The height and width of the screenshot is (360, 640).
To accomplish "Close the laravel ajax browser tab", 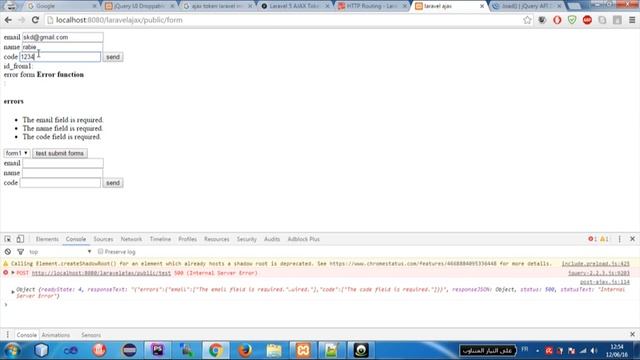I will tap(482, 6).
